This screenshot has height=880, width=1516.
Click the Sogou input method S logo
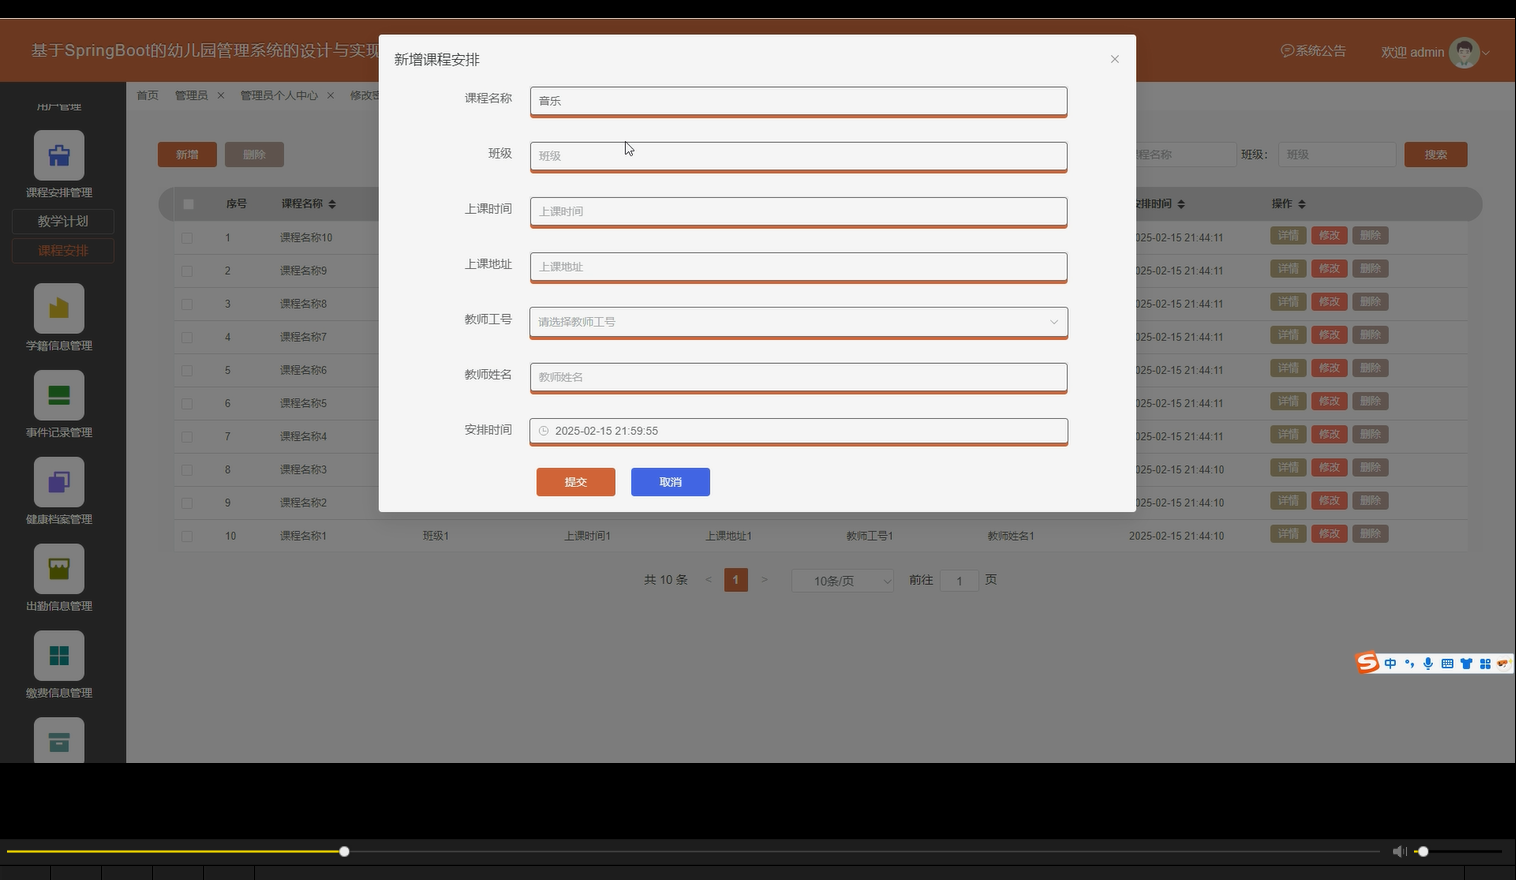point(1367,663)
